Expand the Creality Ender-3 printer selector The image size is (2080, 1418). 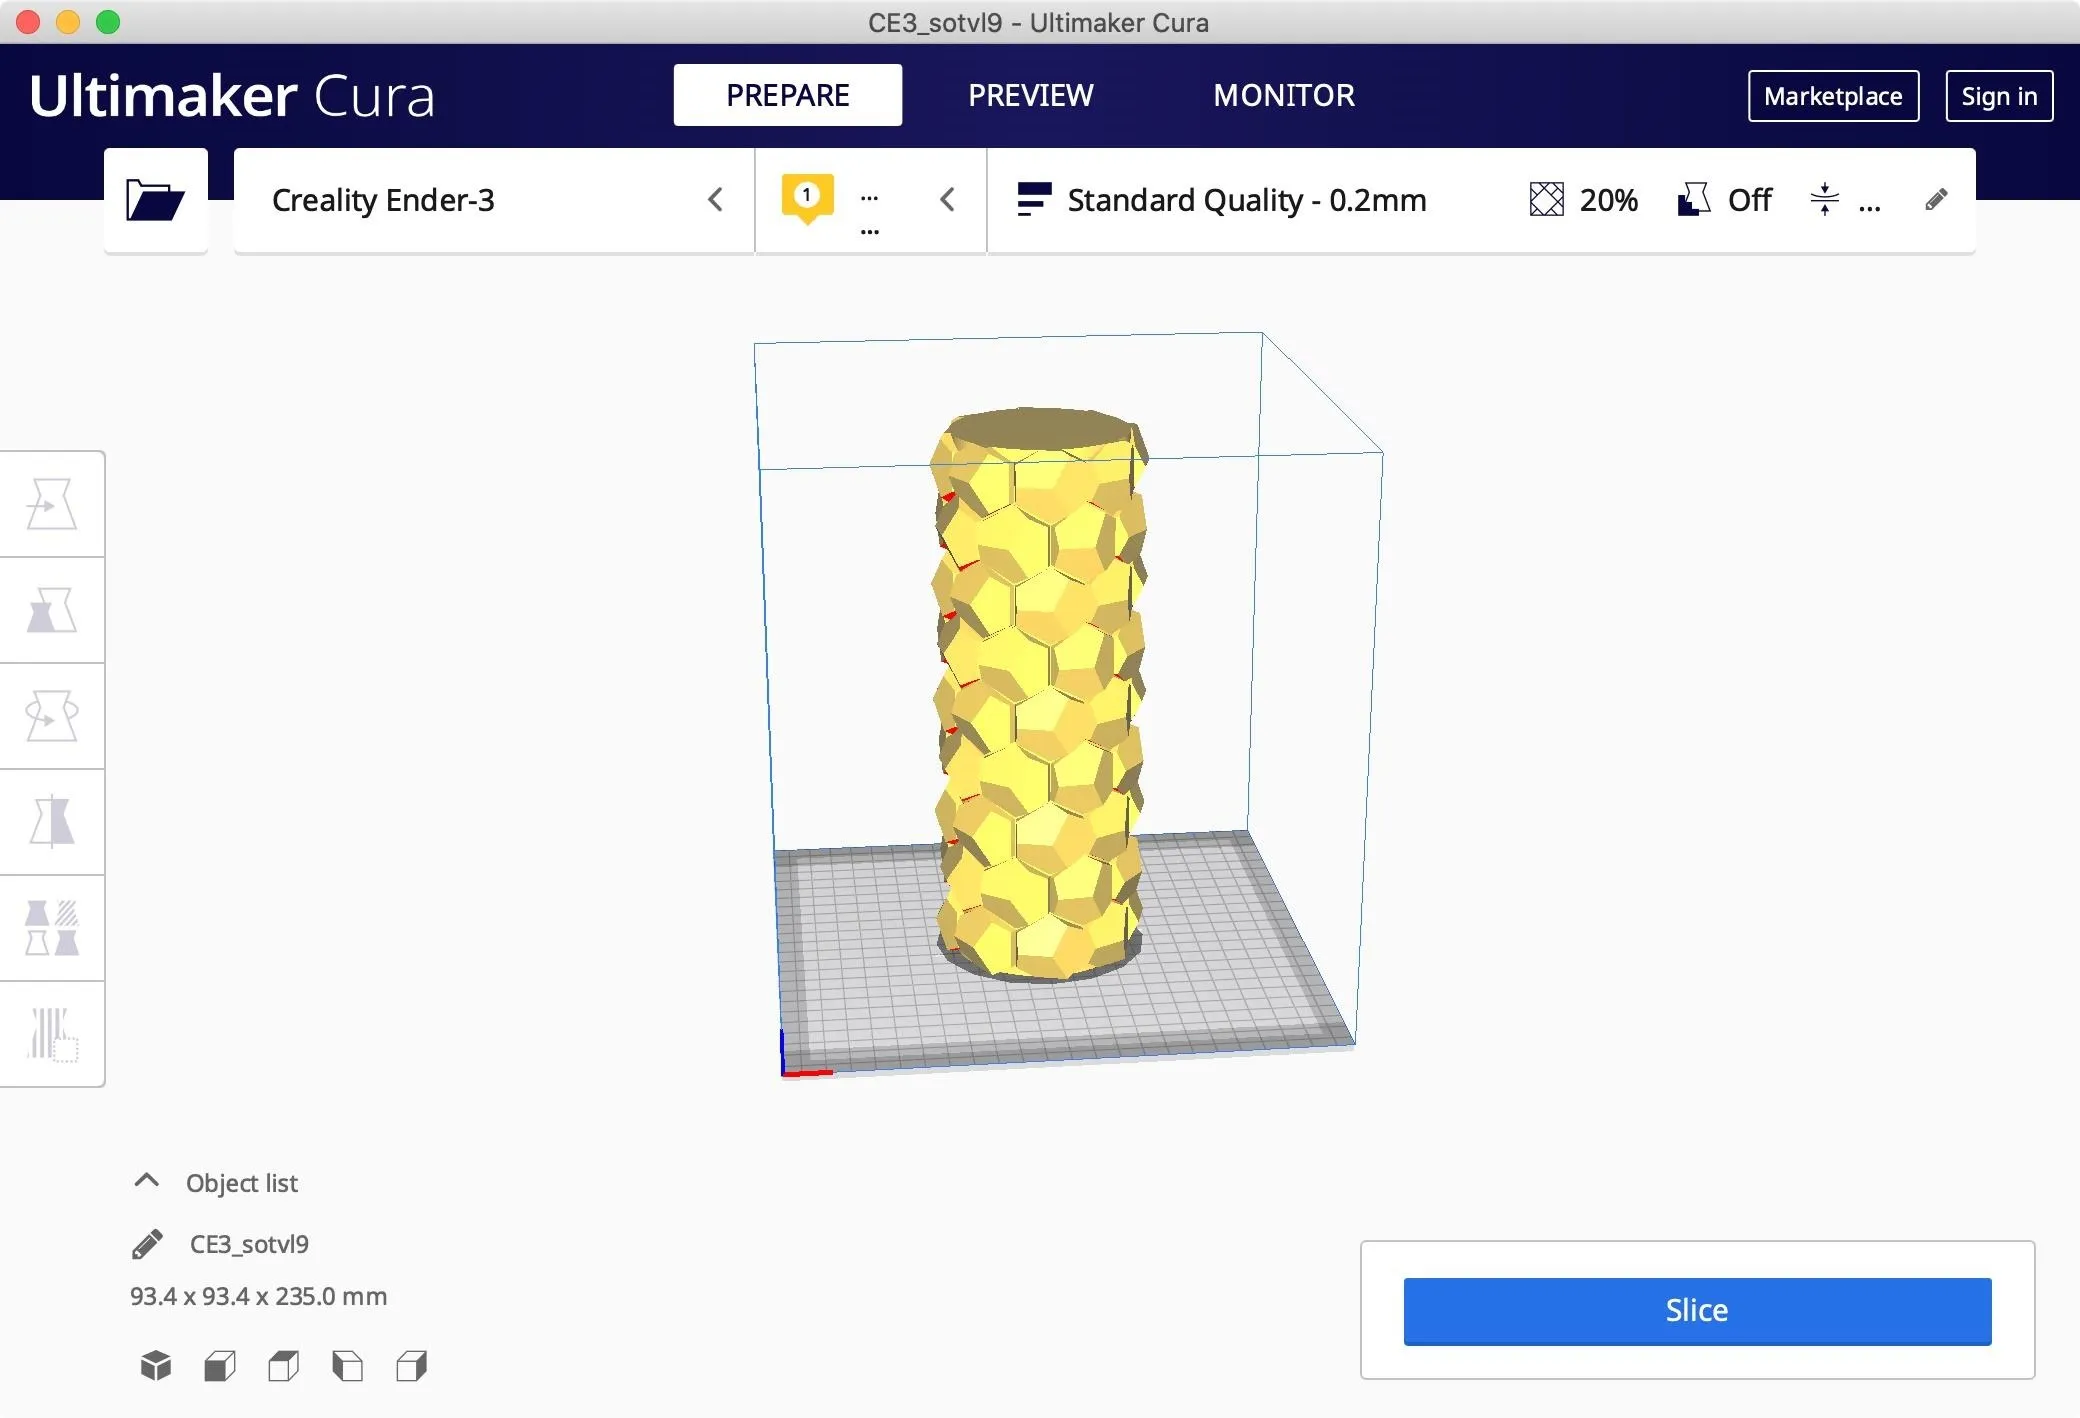[494, 200]
